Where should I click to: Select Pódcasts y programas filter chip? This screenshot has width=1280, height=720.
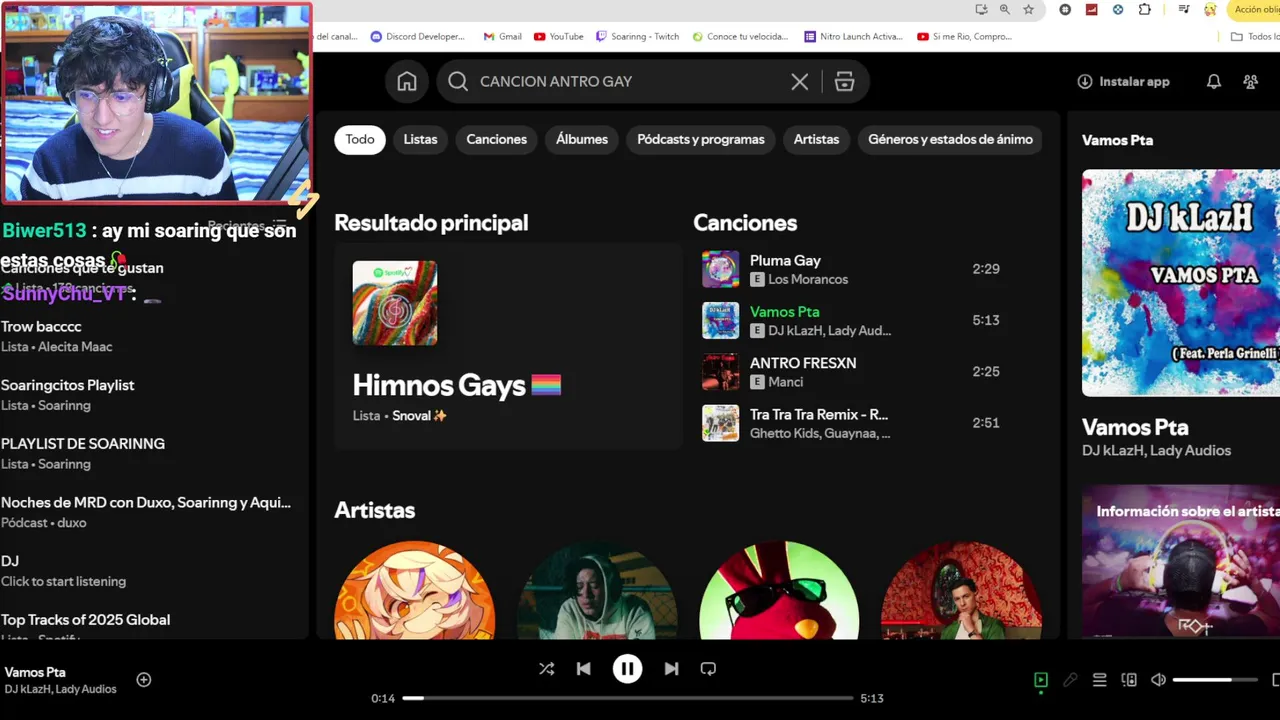[701, 139]
